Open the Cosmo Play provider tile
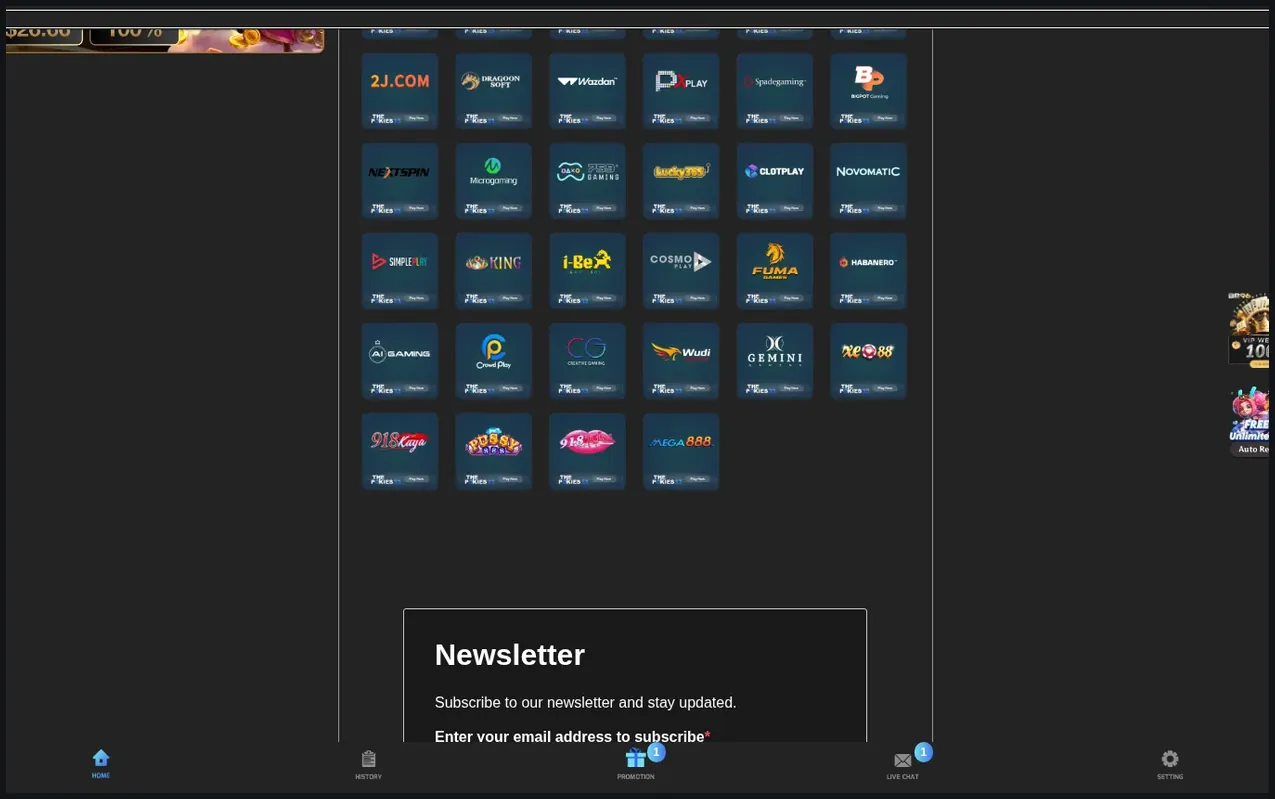This screenshot has height=799, width=1275. [681, 271]
